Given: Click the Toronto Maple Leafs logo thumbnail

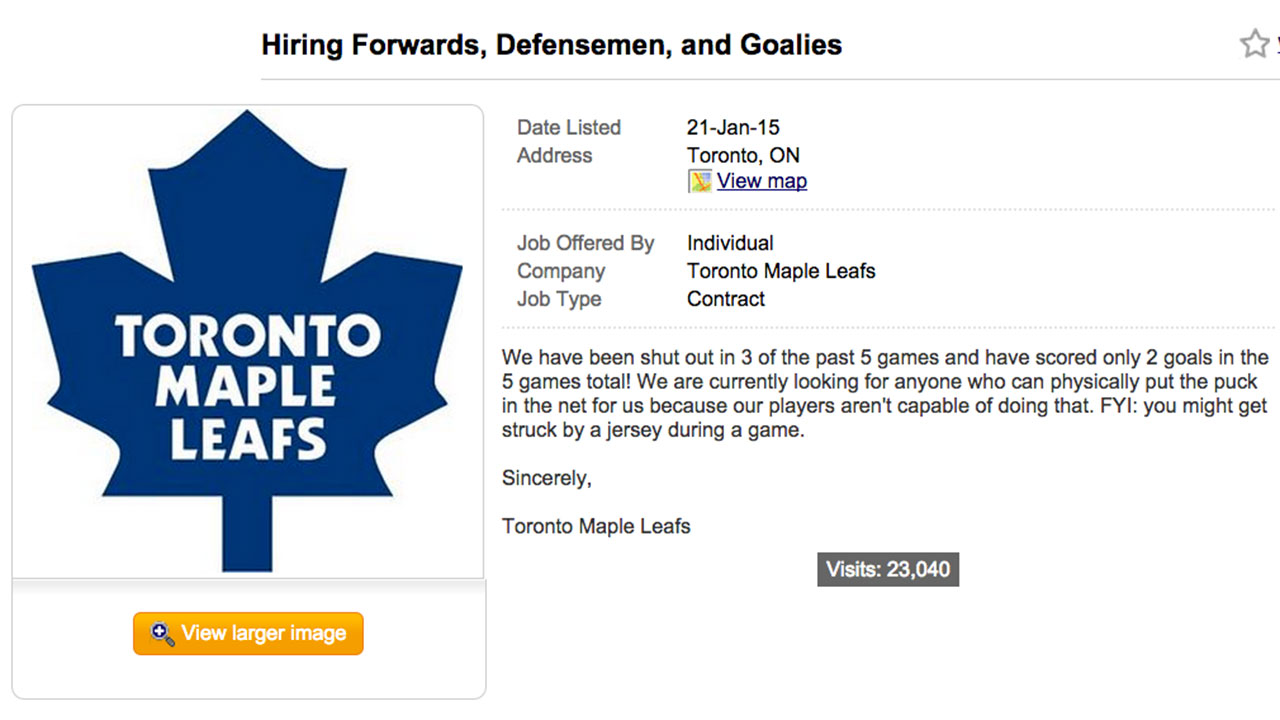Looking at the screenshot, I should [247, 340].
